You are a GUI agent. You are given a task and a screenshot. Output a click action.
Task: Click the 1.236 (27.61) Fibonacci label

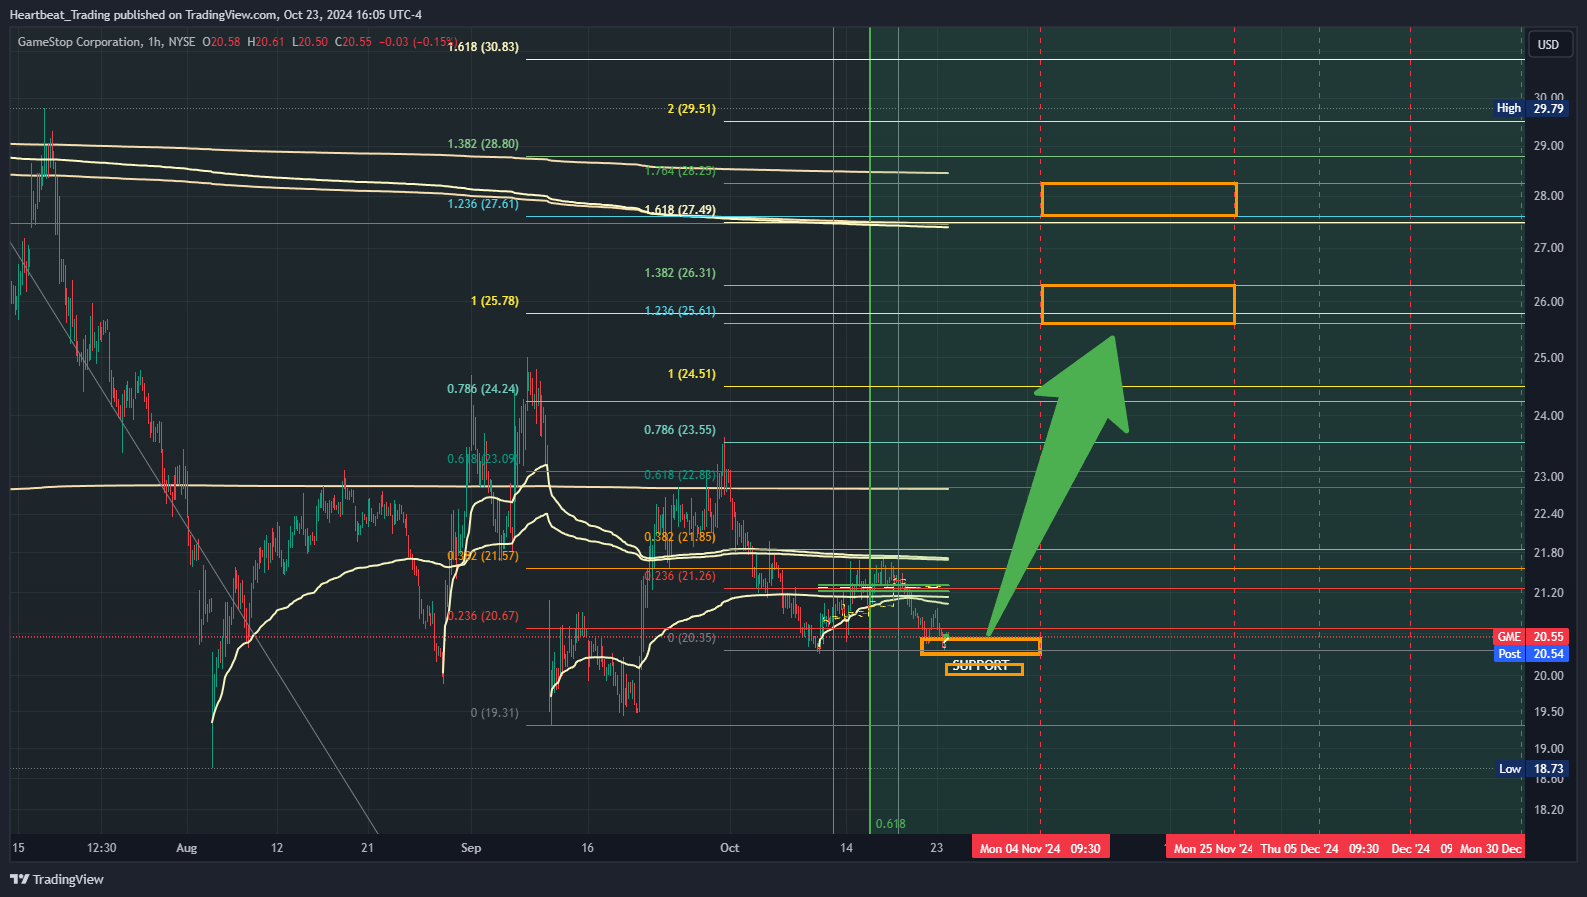pyautogui.click(x=483, y=204)
